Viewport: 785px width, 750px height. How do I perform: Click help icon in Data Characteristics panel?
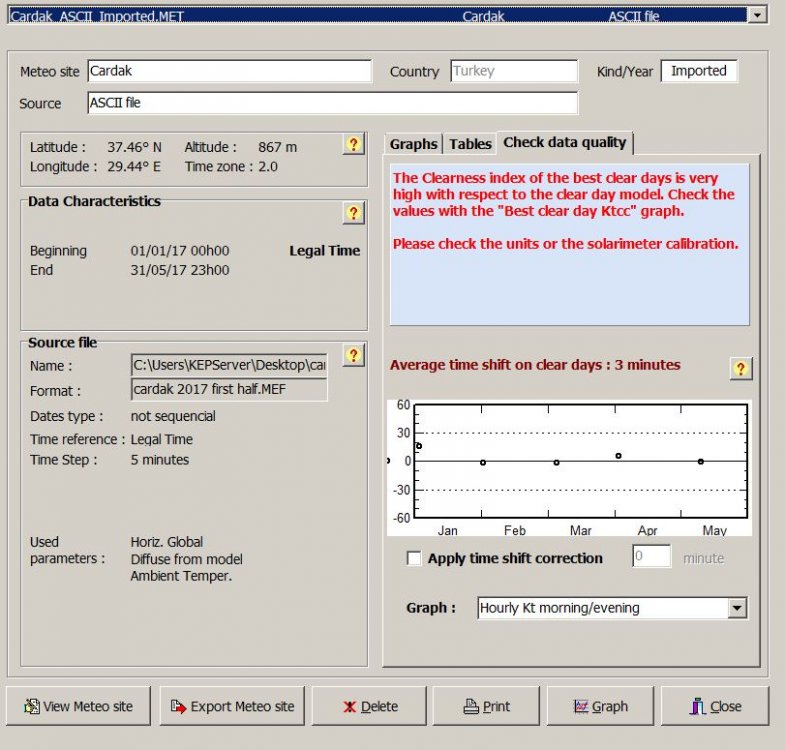(353, 213)
